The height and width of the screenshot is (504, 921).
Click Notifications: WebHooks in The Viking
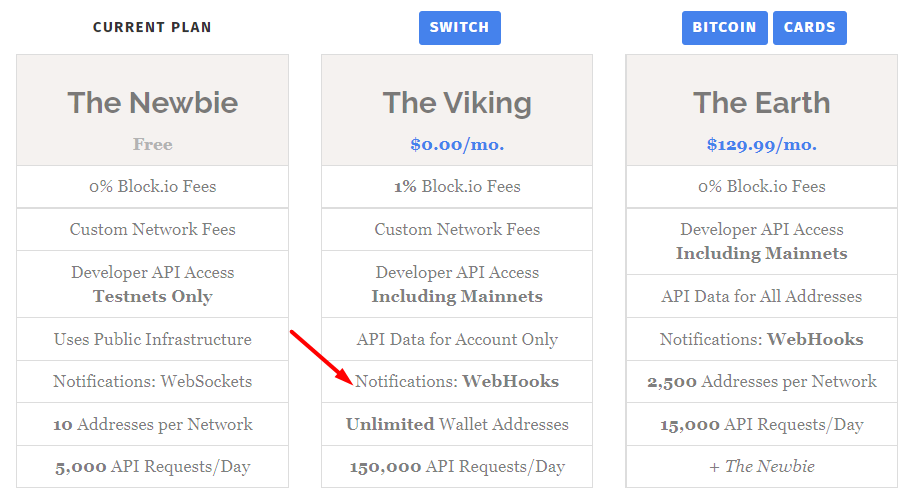click(x=457, y=381)
